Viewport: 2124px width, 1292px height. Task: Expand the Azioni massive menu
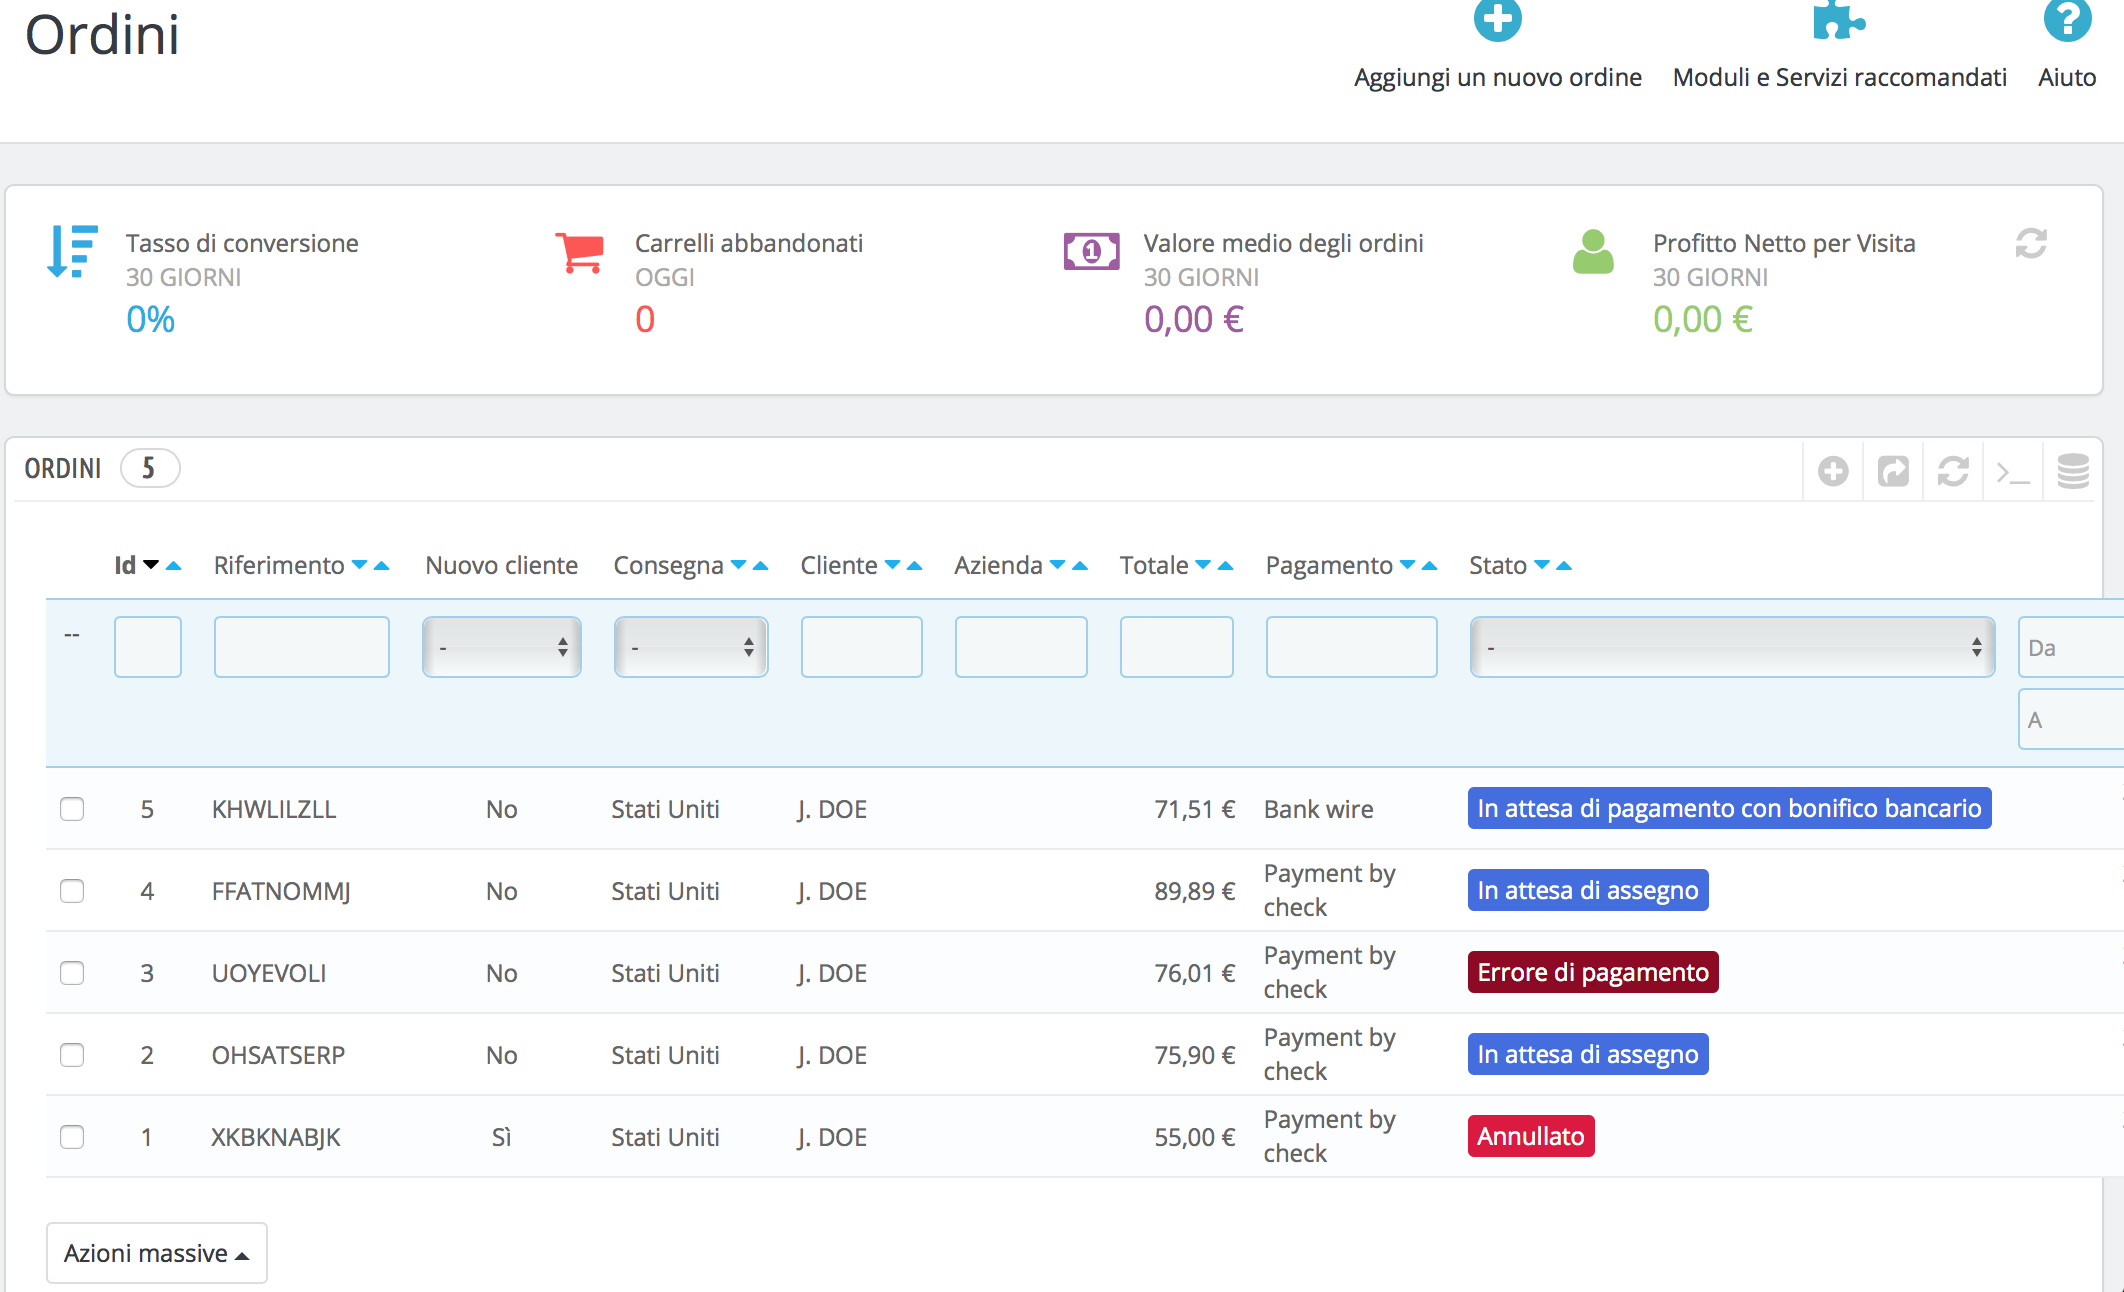point(156,1253)
